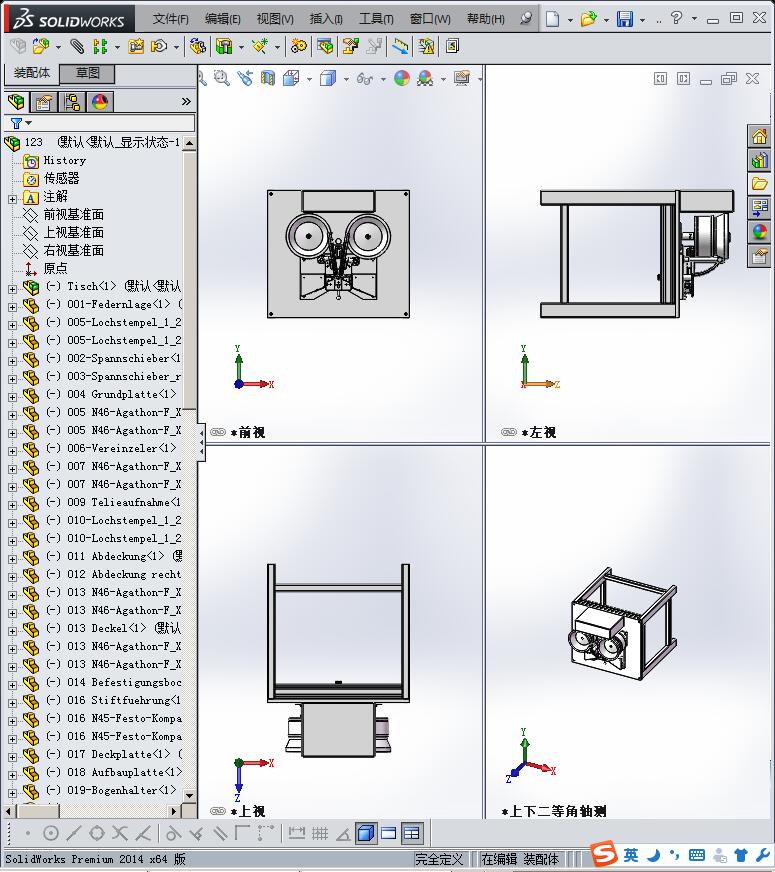
Task: Open Custom Properties task pane icon
Action: click(x=759, y=256)
